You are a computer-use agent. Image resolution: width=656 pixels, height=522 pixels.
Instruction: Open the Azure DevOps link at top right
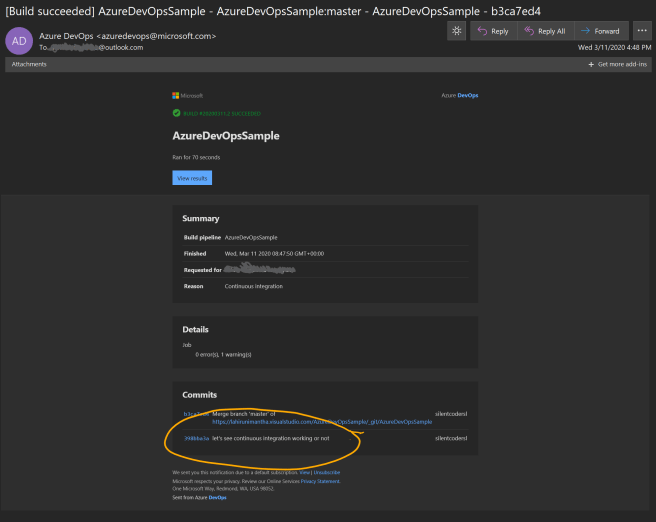click(460, 96)
